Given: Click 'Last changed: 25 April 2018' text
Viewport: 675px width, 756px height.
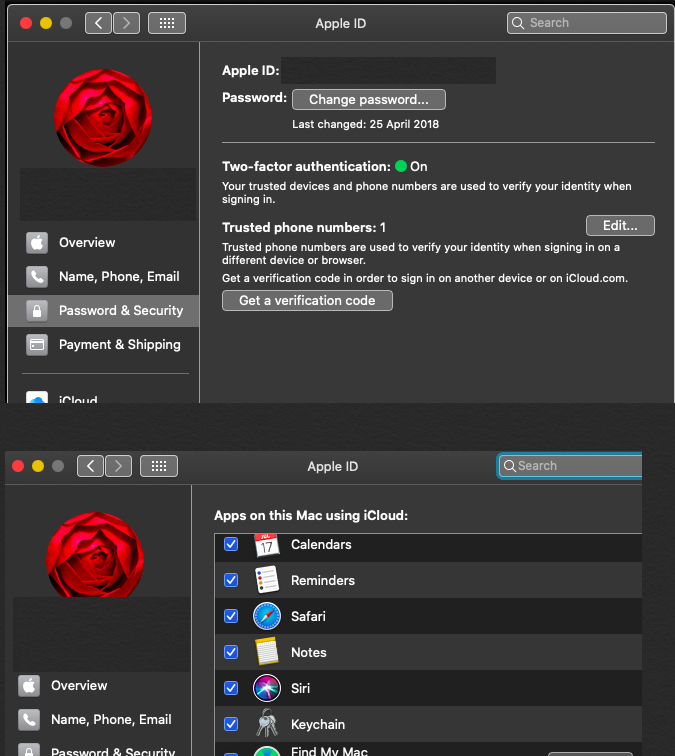Looking at the screenshot, I should click(365, 124).
